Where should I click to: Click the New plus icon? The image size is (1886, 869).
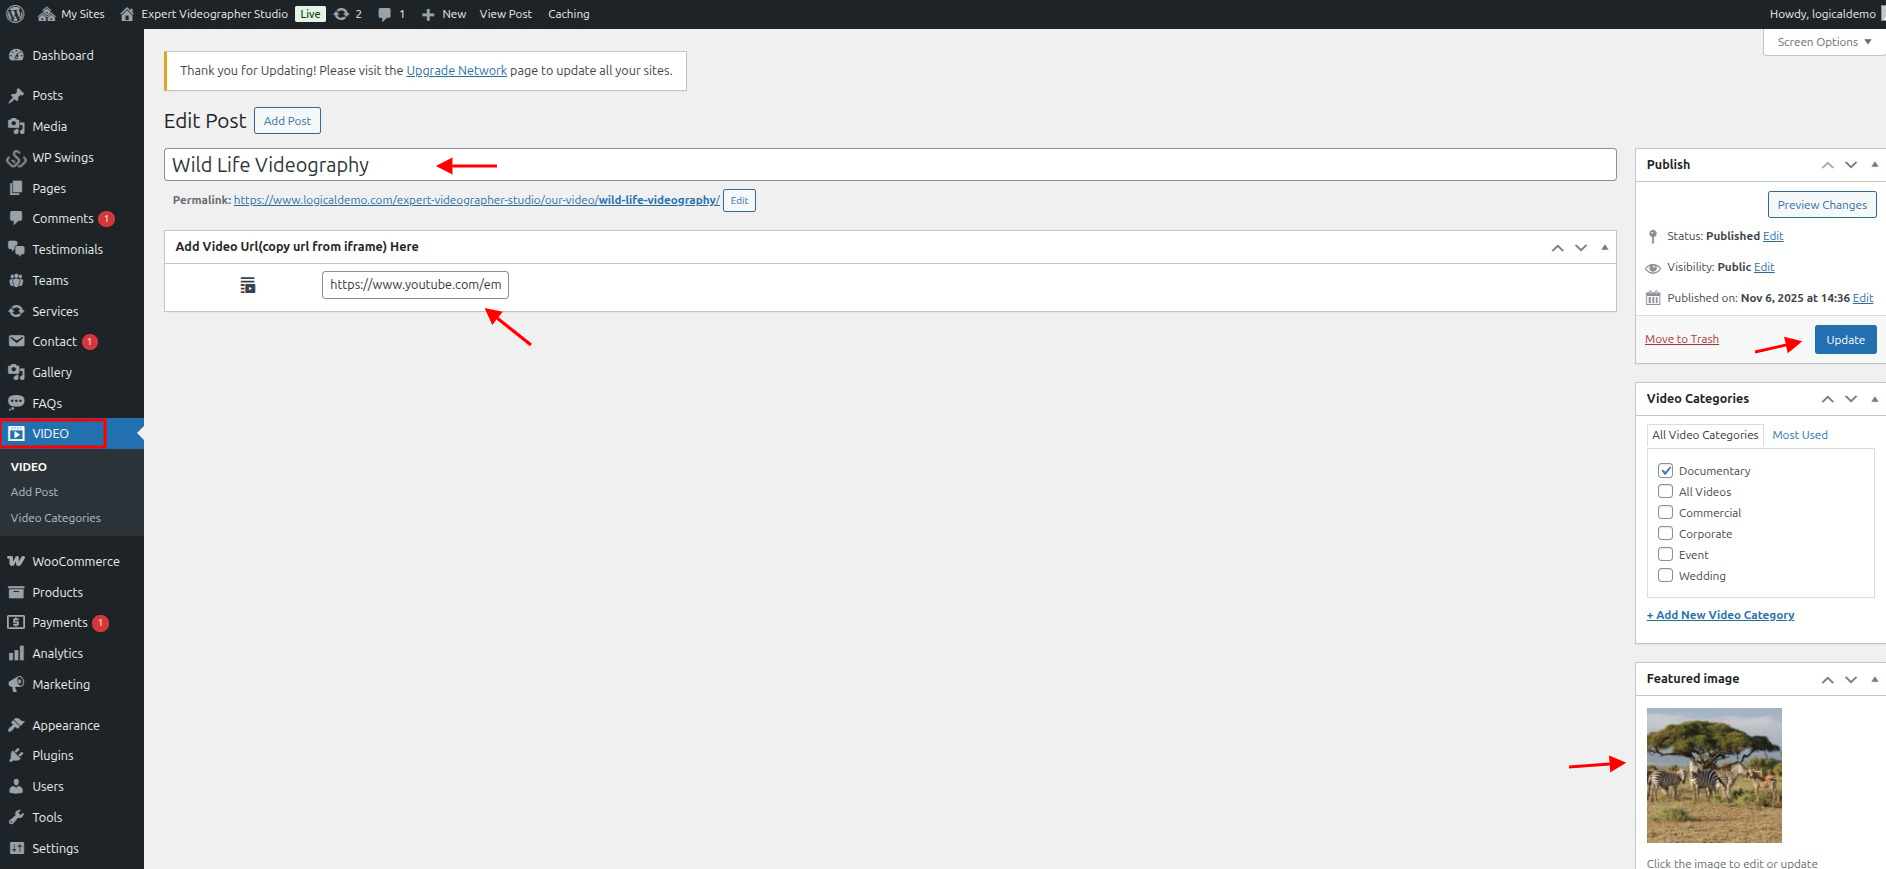(428, 14)
